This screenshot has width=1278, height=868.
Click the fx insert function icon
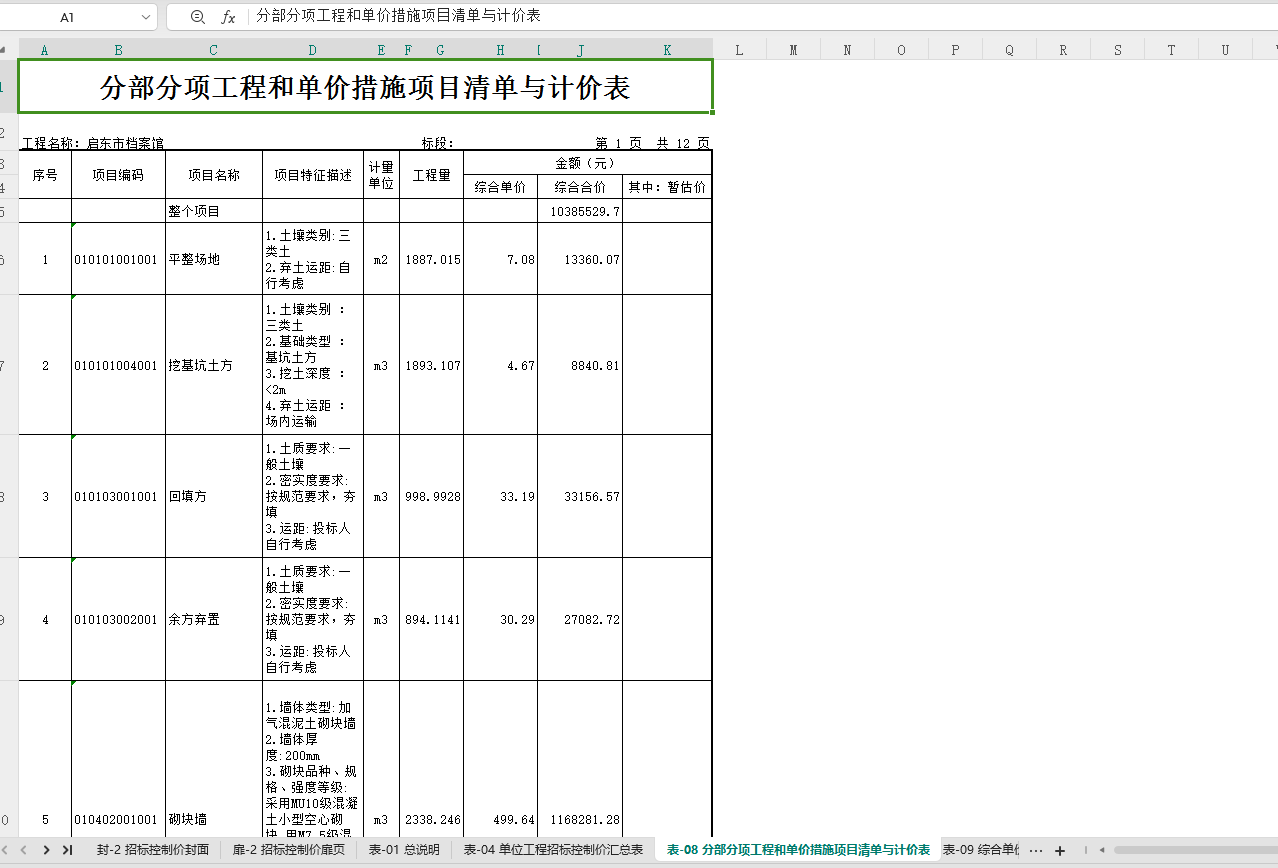(x=228, y=17)
